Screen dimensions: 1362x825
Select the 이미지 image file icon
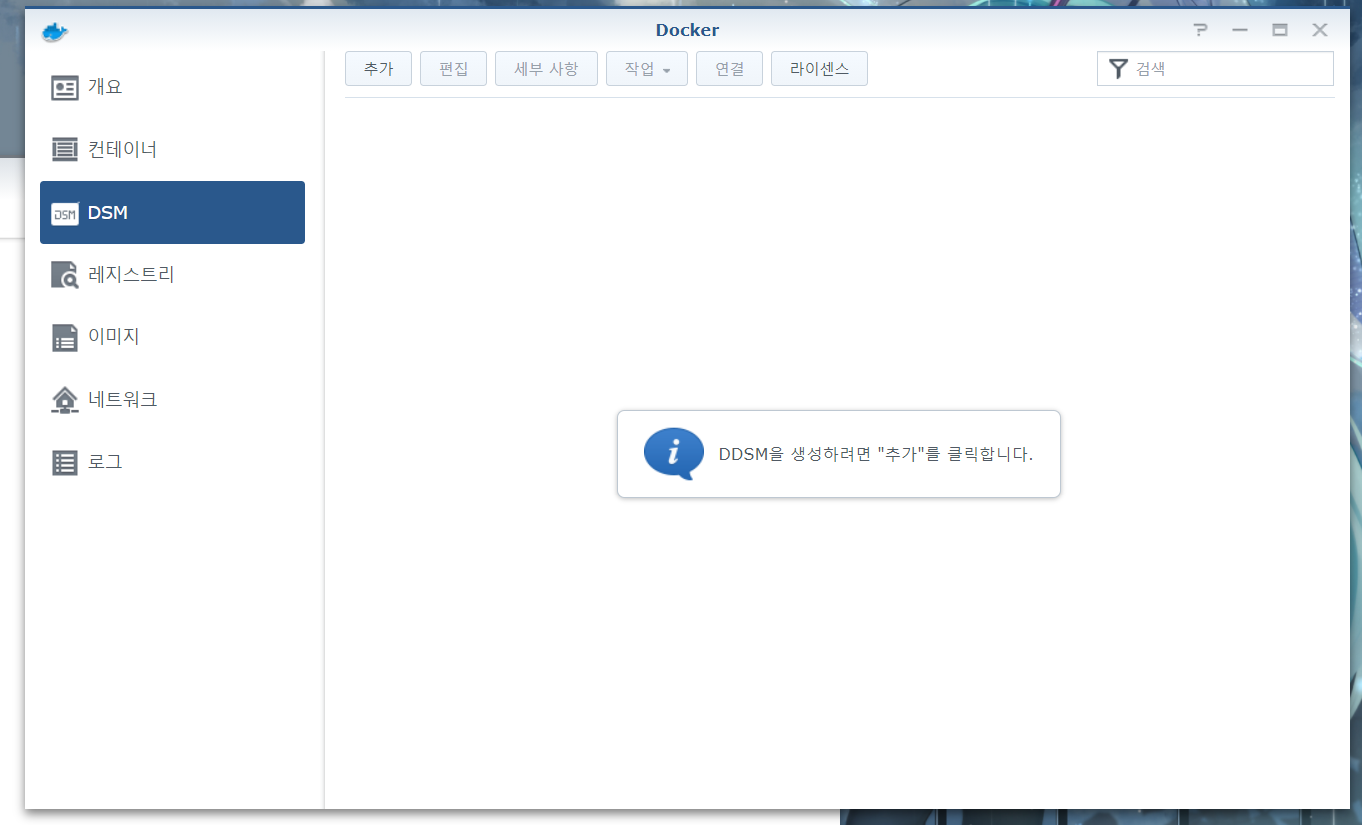(65, 338)
